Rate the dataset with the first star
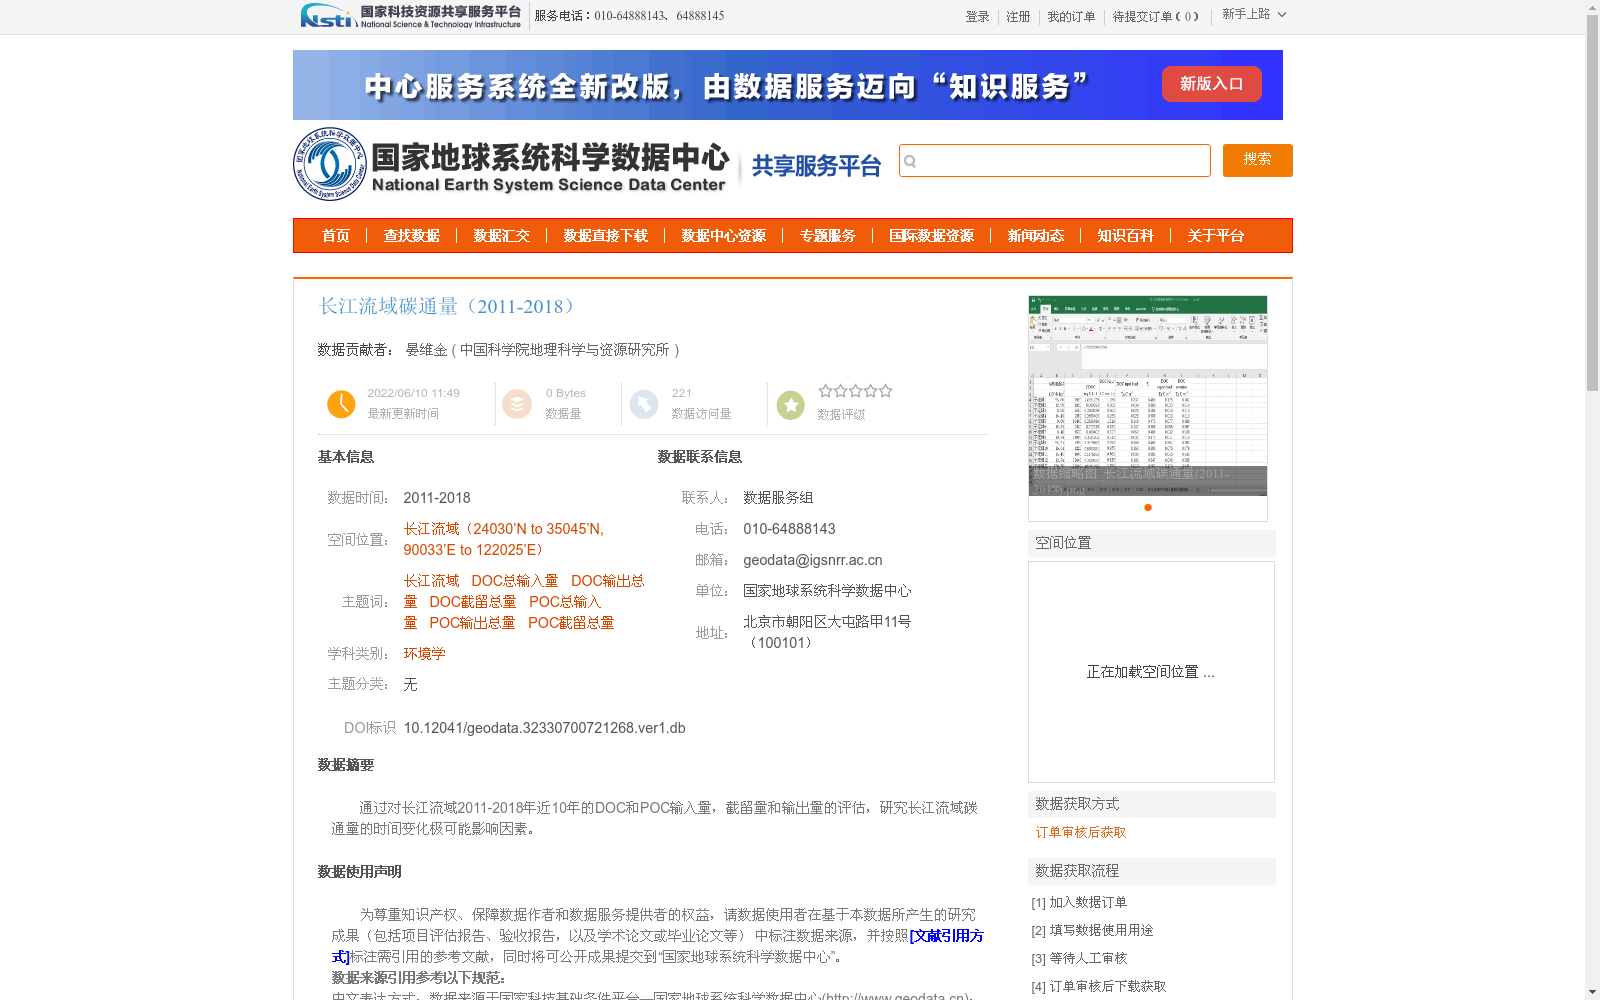Image resolution: width=1600 pixels, height=1000 pixels. 825,391
